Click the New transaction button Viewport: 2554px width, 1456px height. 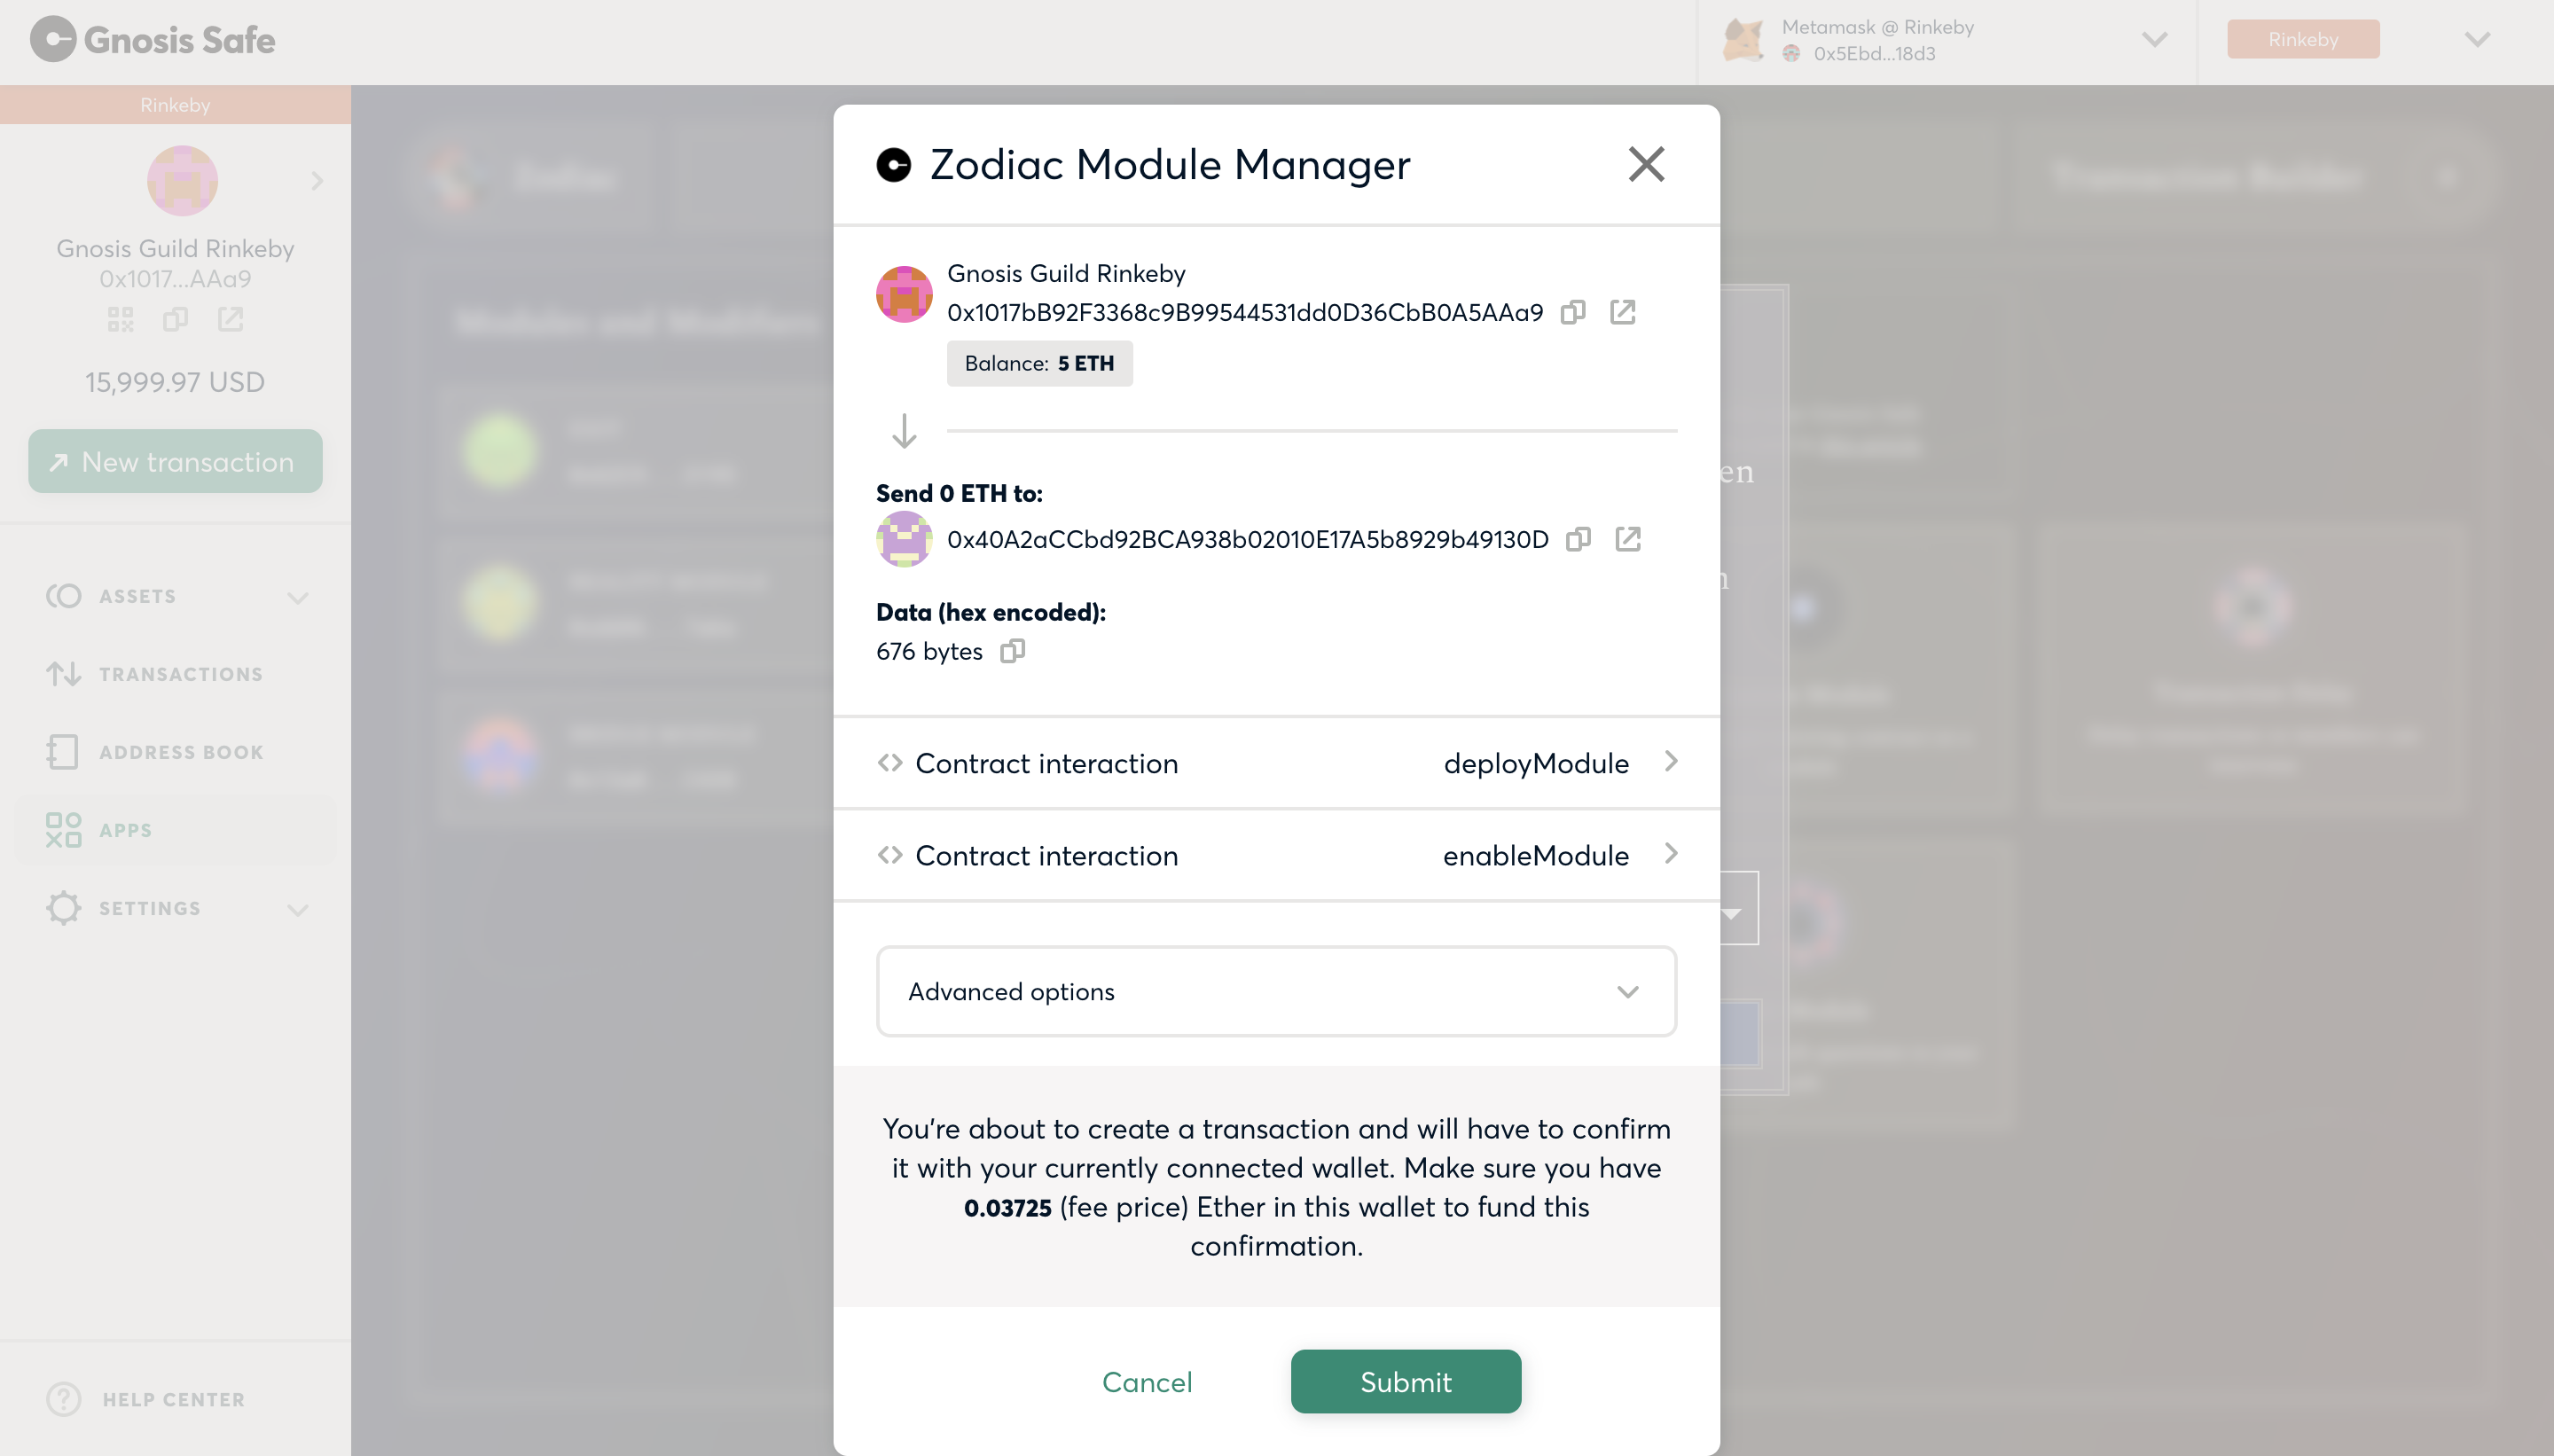tap(176, 461)
